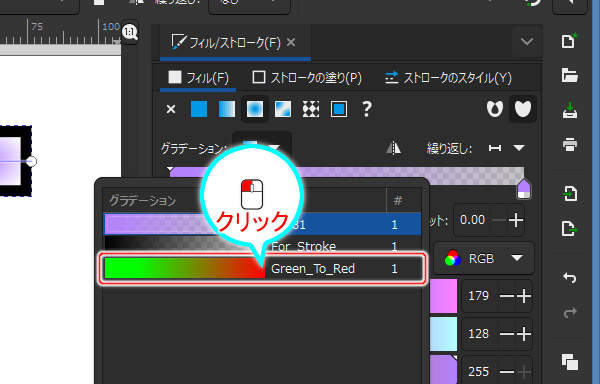600x384 pixels.
Task: Increase the 179 value with plus
Action: click(x=524, y=296)
